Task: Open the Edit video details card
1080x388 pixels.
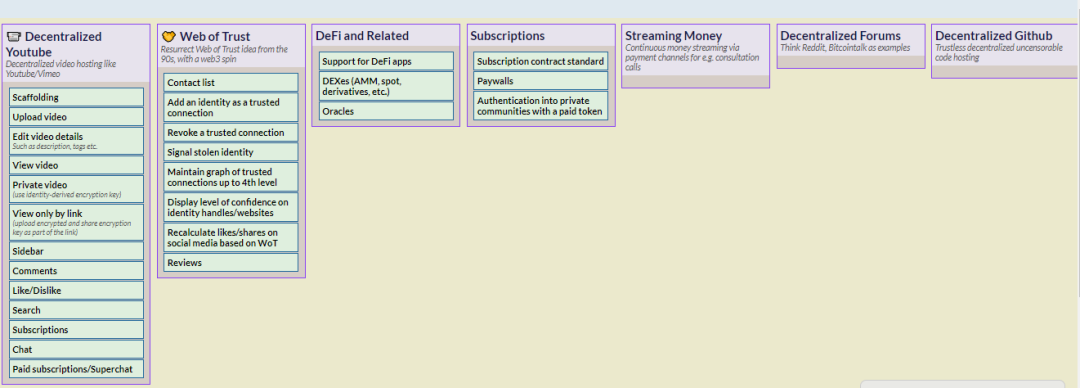Action: point(76,141)
